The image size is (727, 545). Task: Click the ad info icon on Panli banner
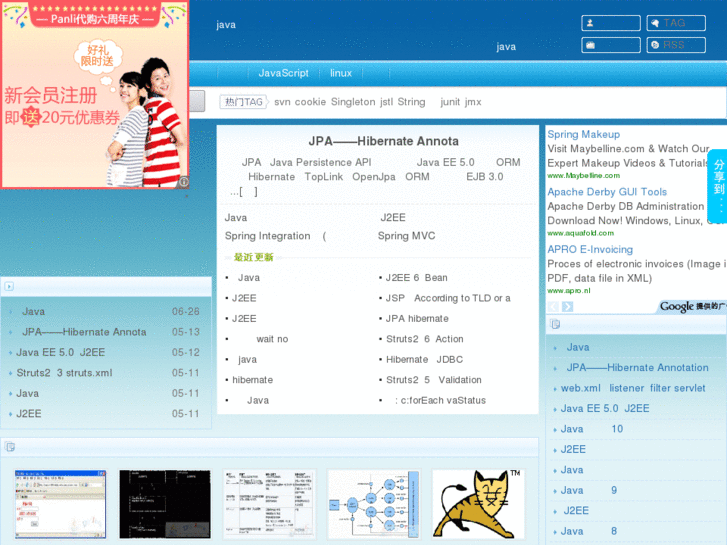click(x=184, y=182)
